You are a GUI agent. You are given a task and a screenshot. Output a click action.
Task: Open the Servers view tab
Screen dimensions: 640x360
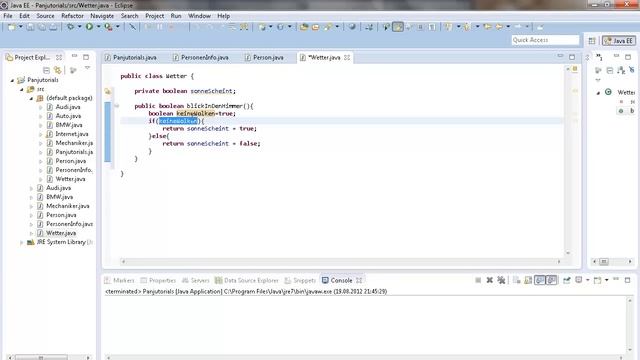point(196,280)
